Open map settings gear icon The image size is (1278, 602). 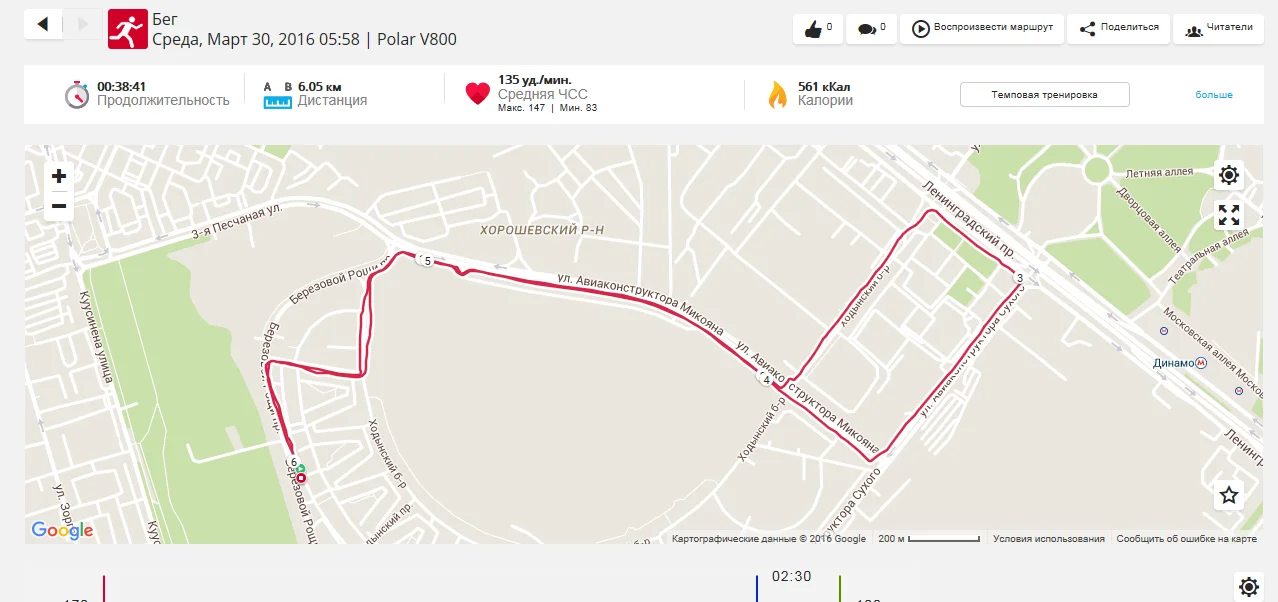coord(1229,176)
